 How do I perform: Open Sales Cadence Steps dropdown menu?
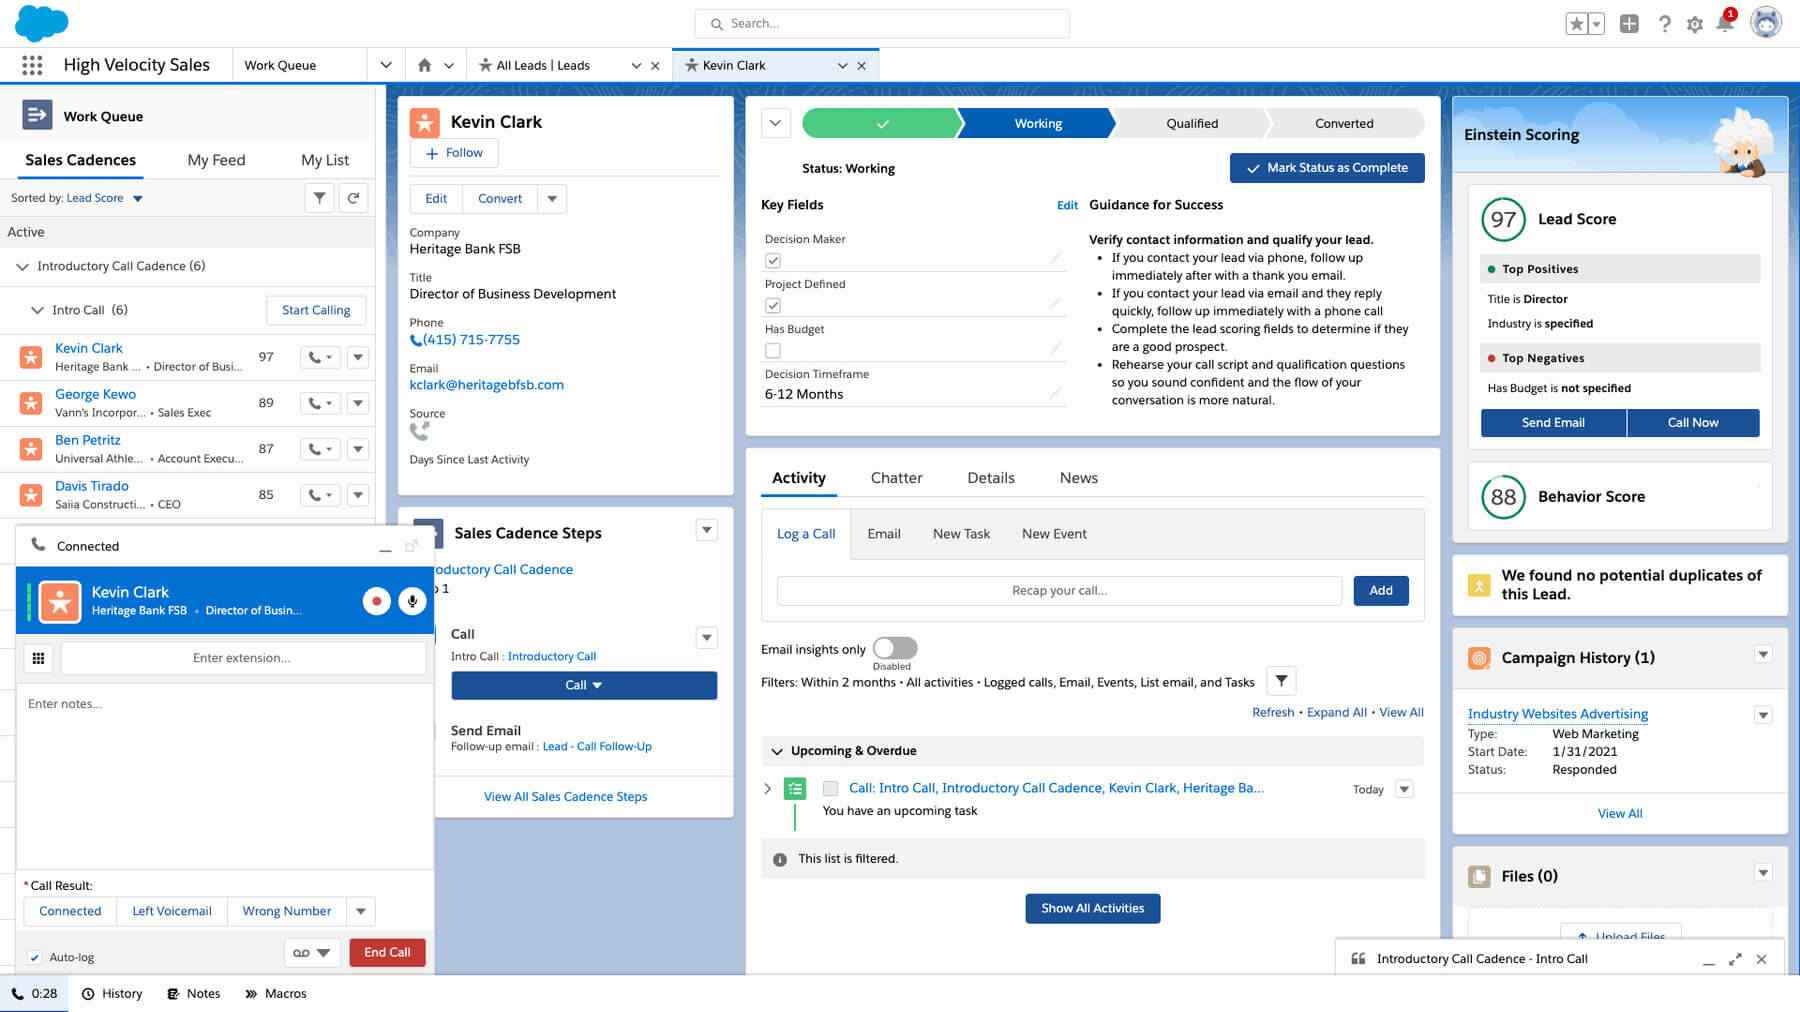coord(706,530)
